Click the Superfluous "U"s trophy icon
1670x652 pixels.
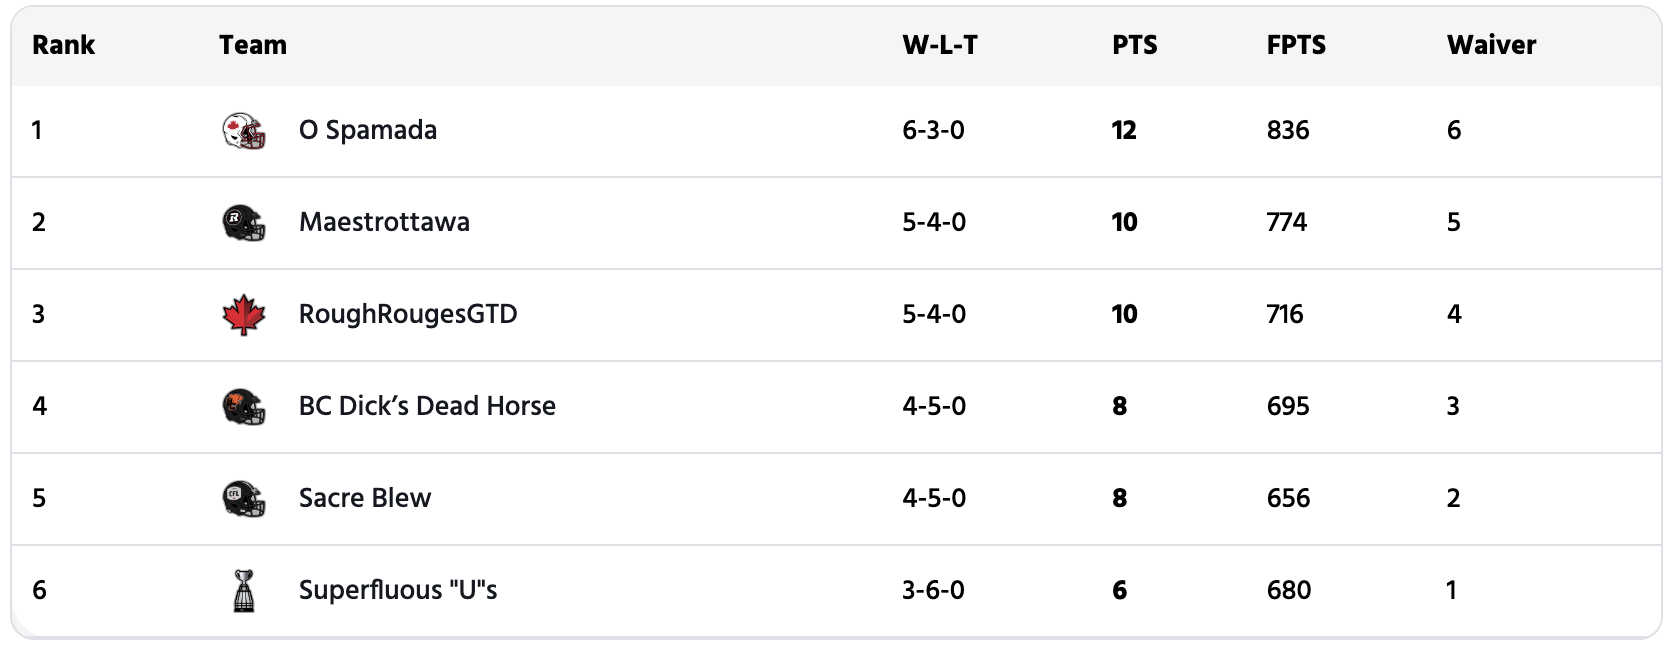[243, 590]
